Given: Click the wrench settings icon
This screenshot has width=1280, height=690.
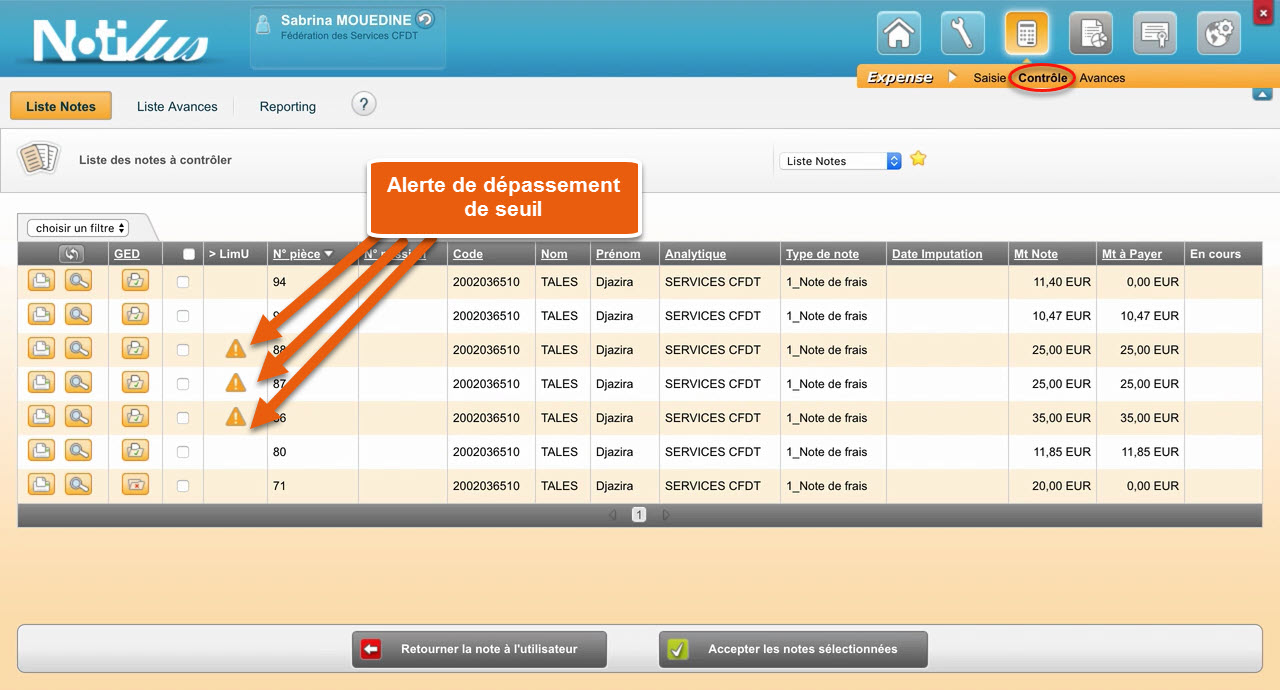Looking at the screenshot, I should point(962,34).
